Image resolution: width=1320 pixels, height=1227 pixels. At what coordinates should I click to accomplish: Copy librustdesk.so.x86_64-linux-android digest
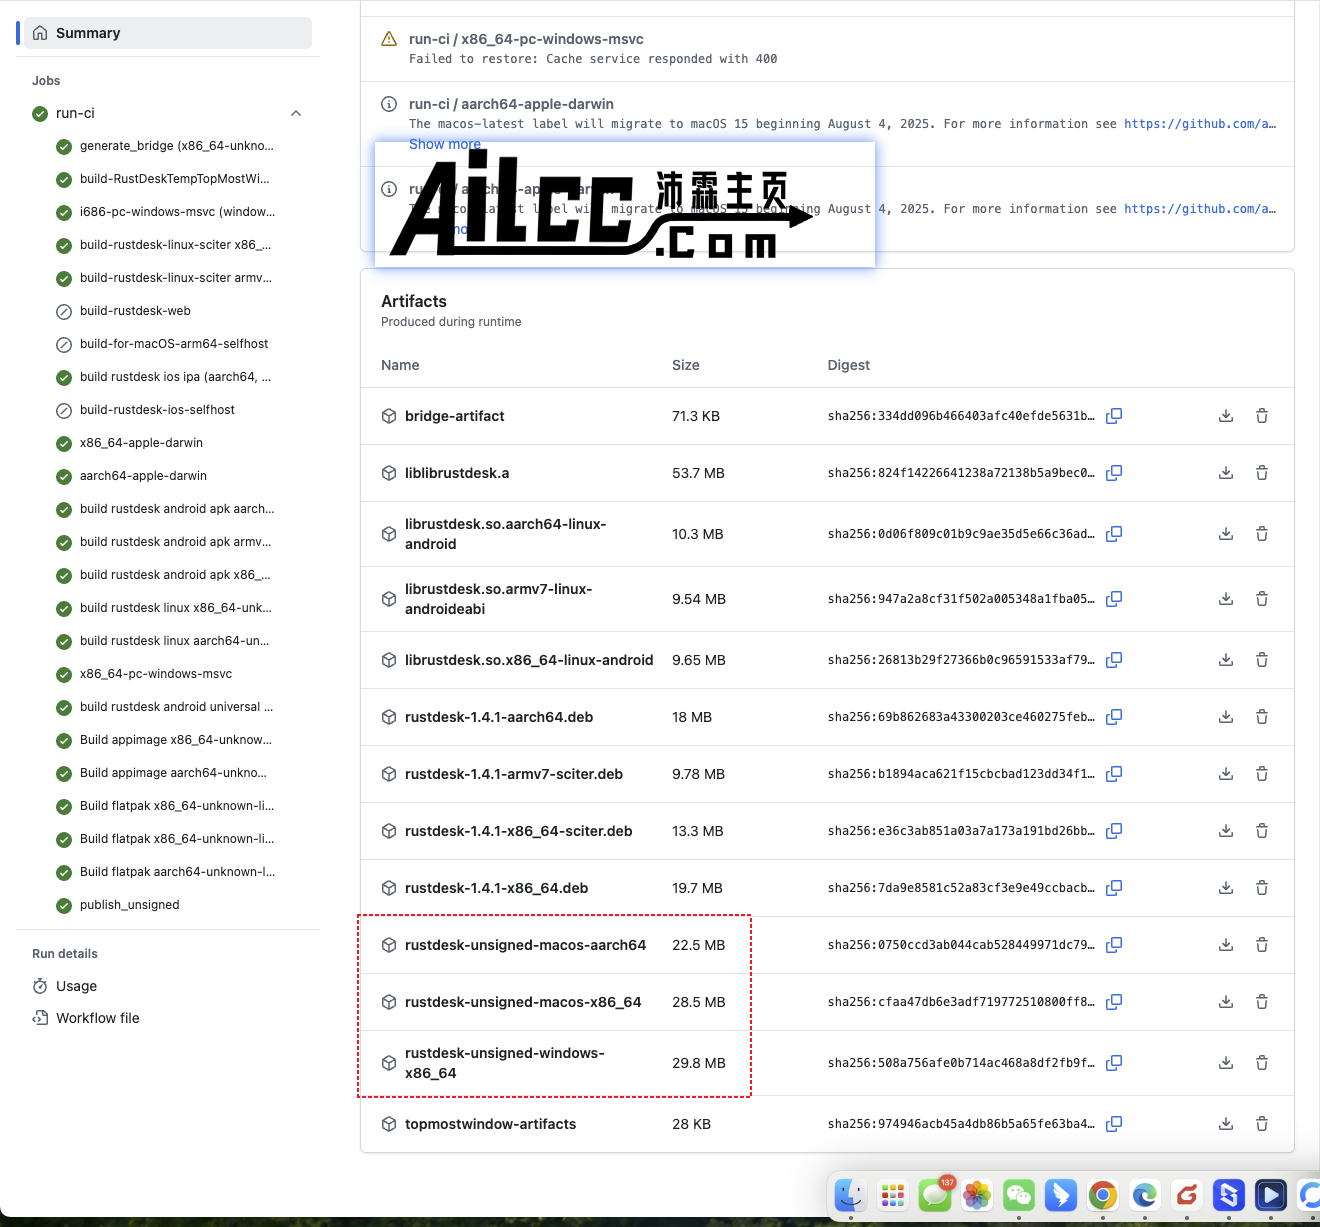(1114, 660)
